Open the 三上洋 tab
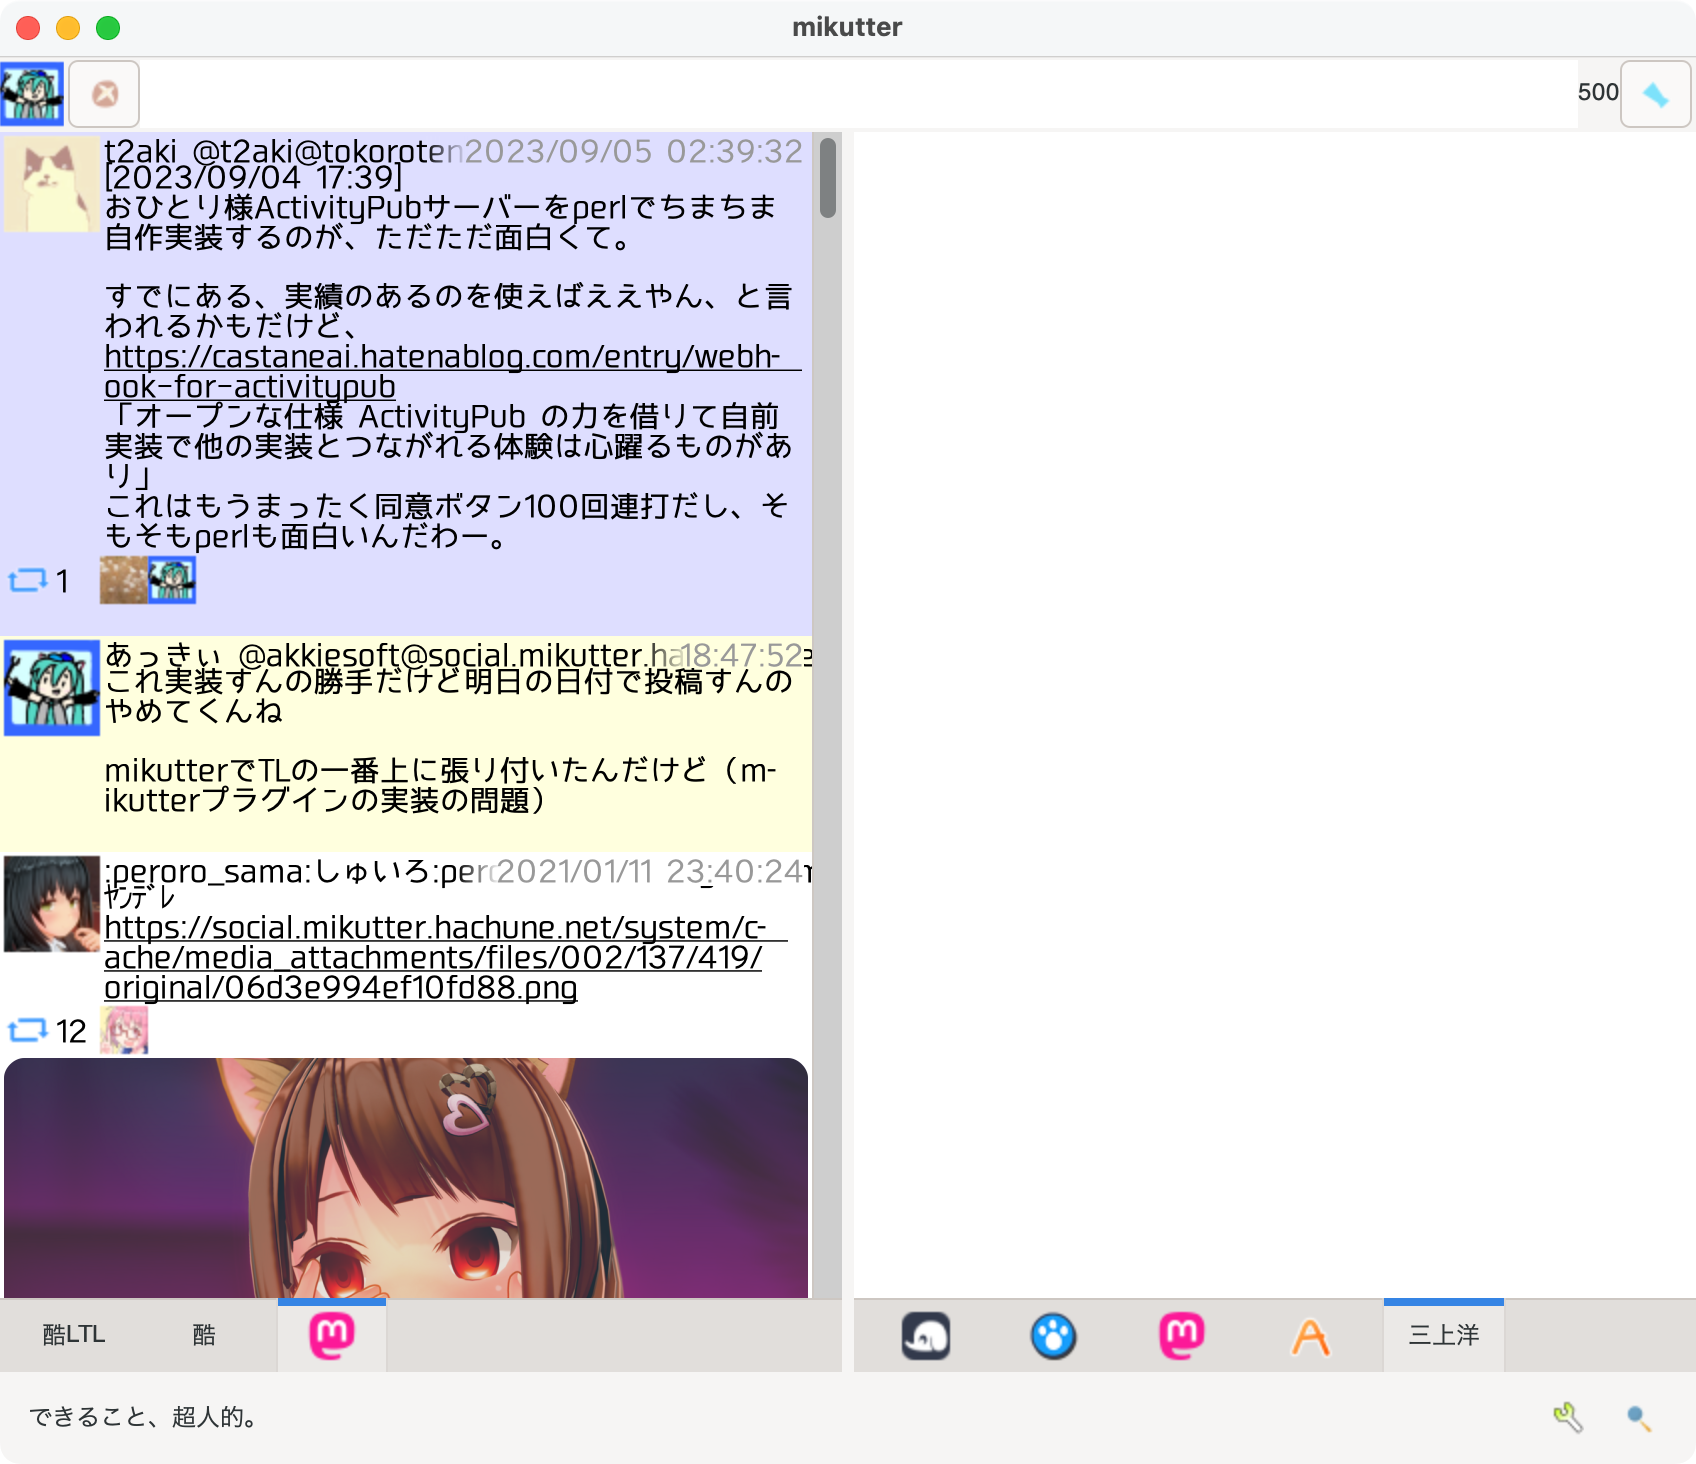This screenshot has width=1696, height=1464. click(x=1443, y=1336)
